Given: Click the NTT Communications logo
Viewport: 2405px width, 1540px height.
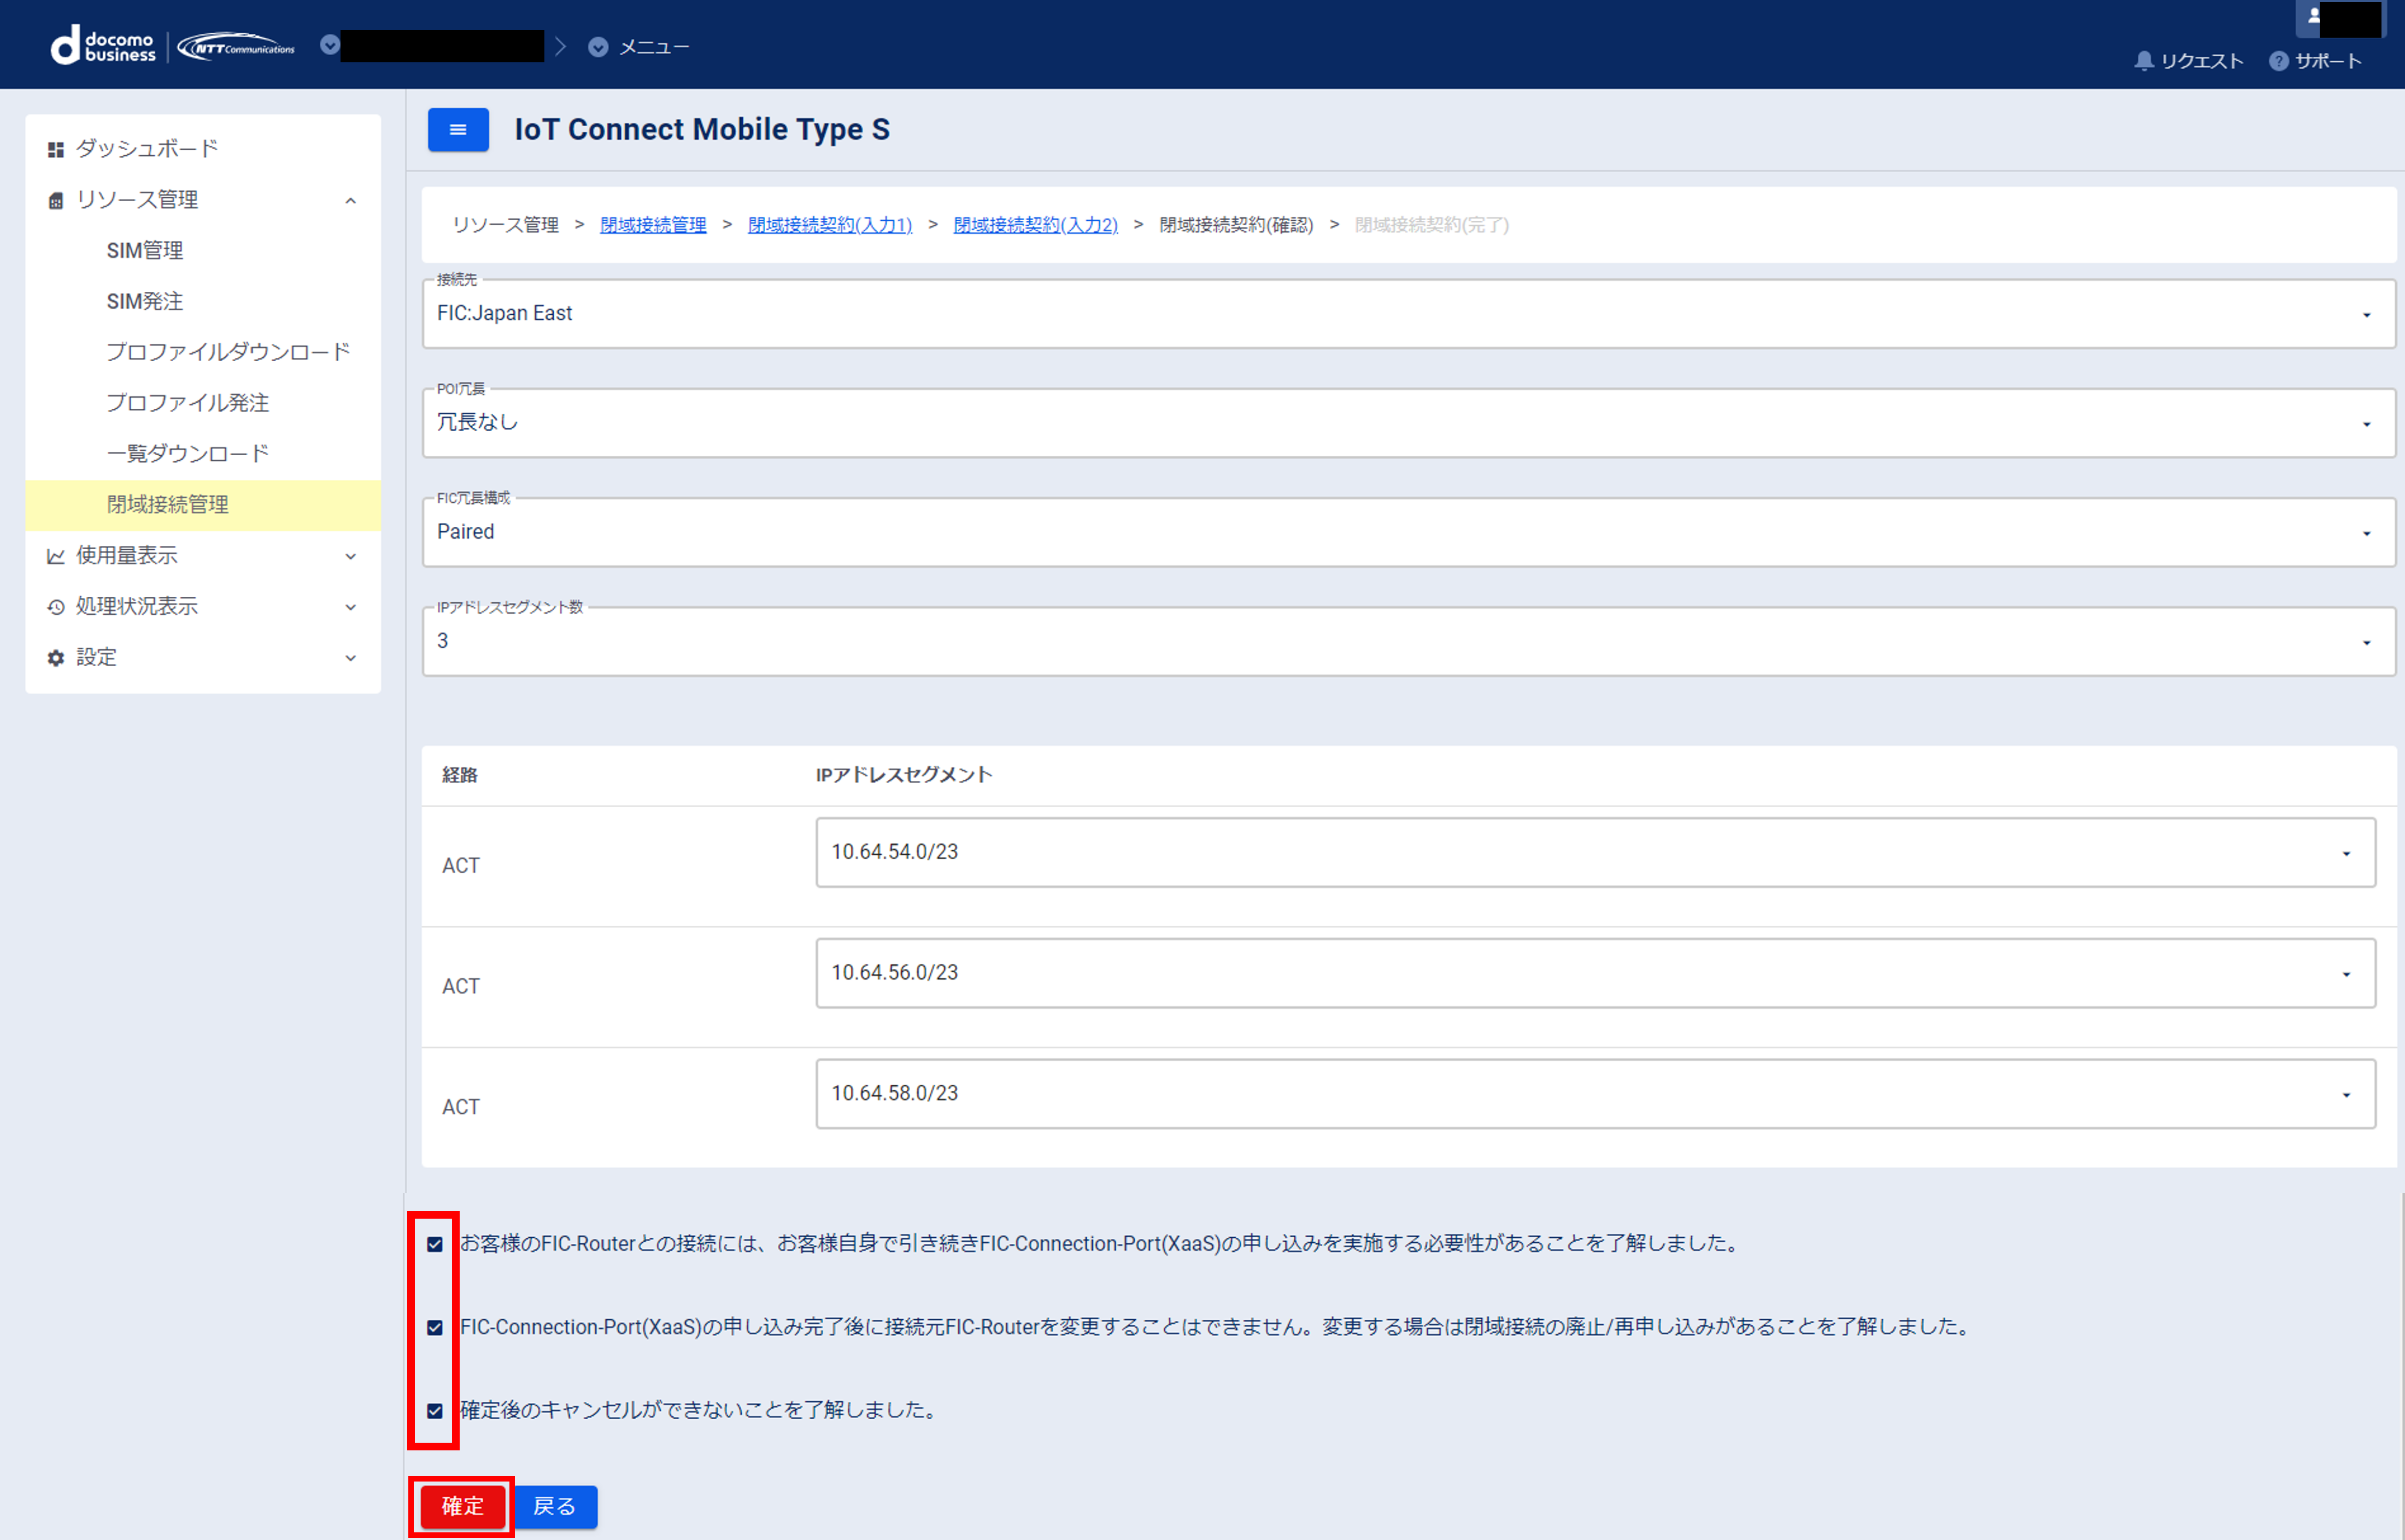Looking at the screenshot, I should pos(237,47).
